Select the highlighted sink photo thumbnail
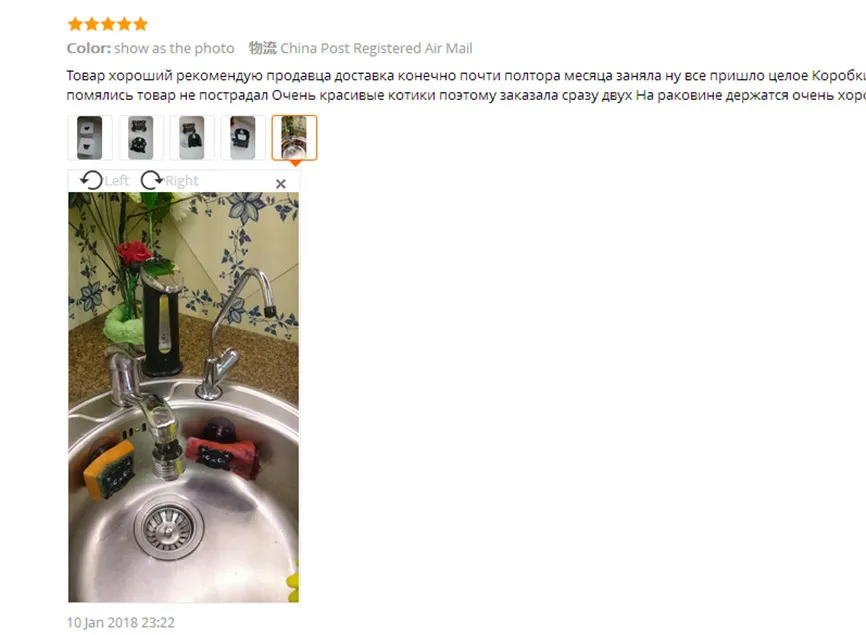 pyautogui.click(x=294, y=138)
